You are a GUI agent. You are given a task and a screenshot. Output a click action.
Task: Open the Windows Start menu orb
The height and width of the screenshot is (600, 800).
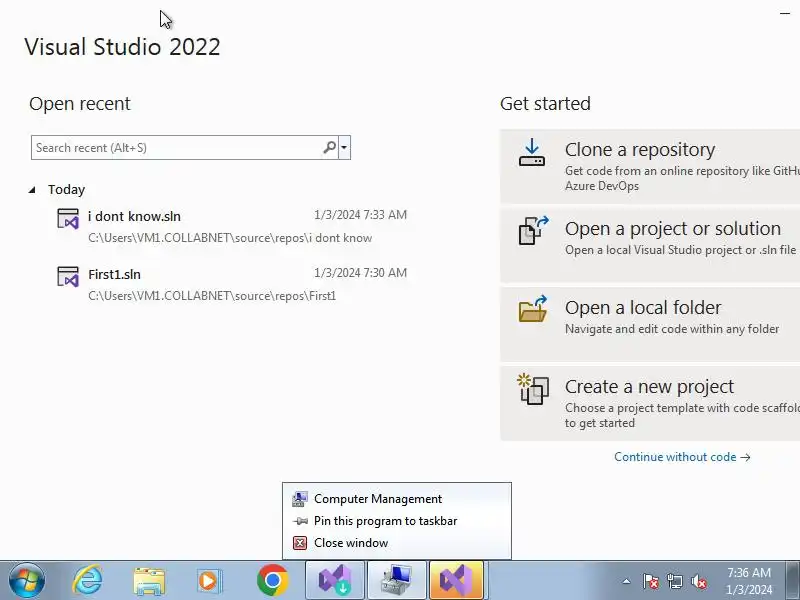(x=26, y=581)
